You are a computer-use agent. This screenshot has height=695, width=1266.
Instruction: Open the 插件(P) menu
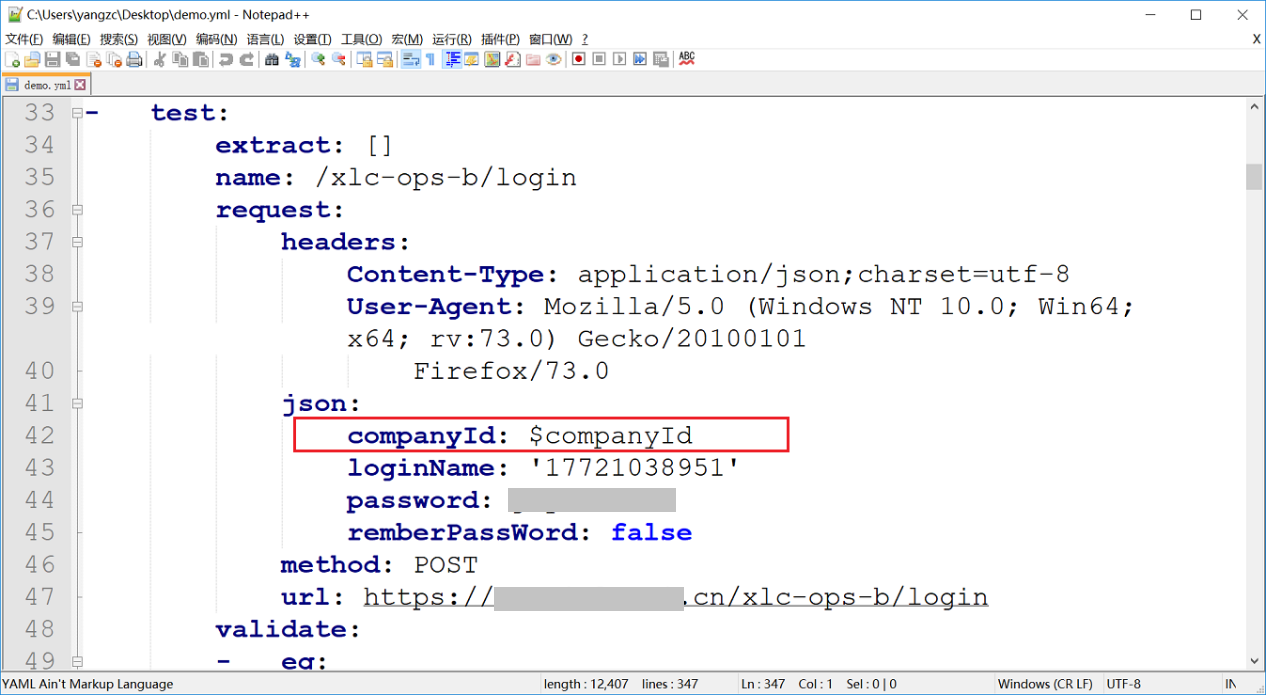500,39
